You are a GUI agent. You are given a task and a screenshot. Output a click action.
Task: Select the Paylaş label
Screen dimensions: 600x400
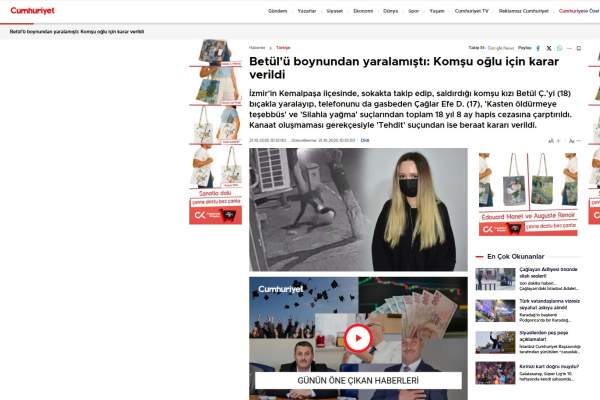tap(525, 48)
